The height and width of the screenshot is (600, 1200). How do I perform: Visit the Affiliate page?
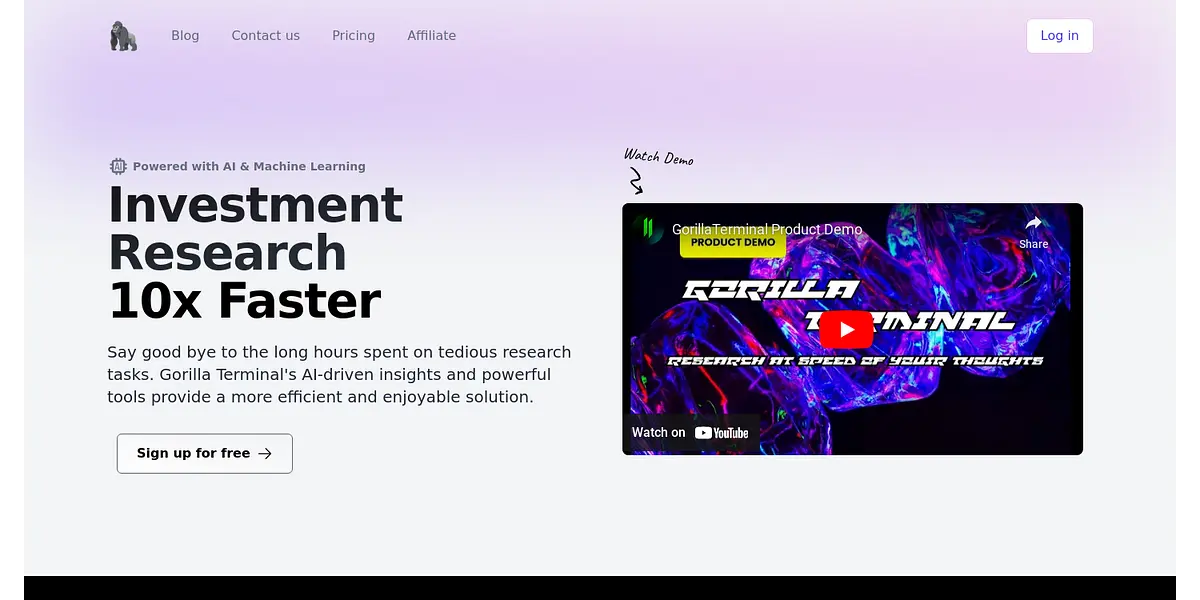point(431,36)
